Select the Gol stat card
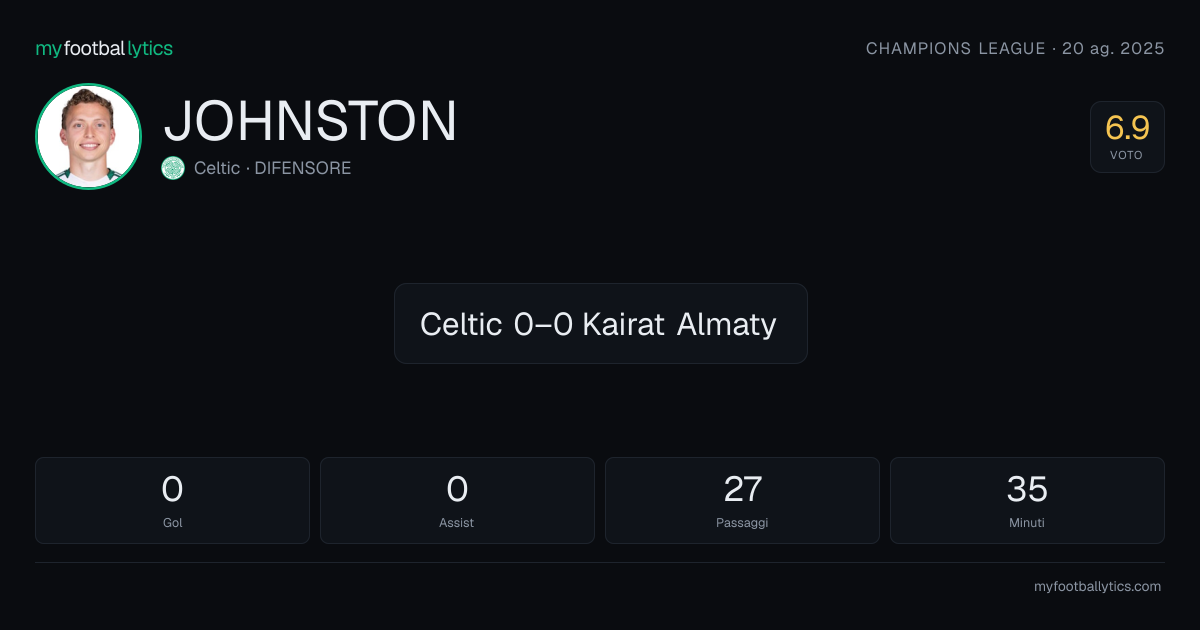Image resolution: width=1200 pixels, height=630 pixels. pos(172,500)
